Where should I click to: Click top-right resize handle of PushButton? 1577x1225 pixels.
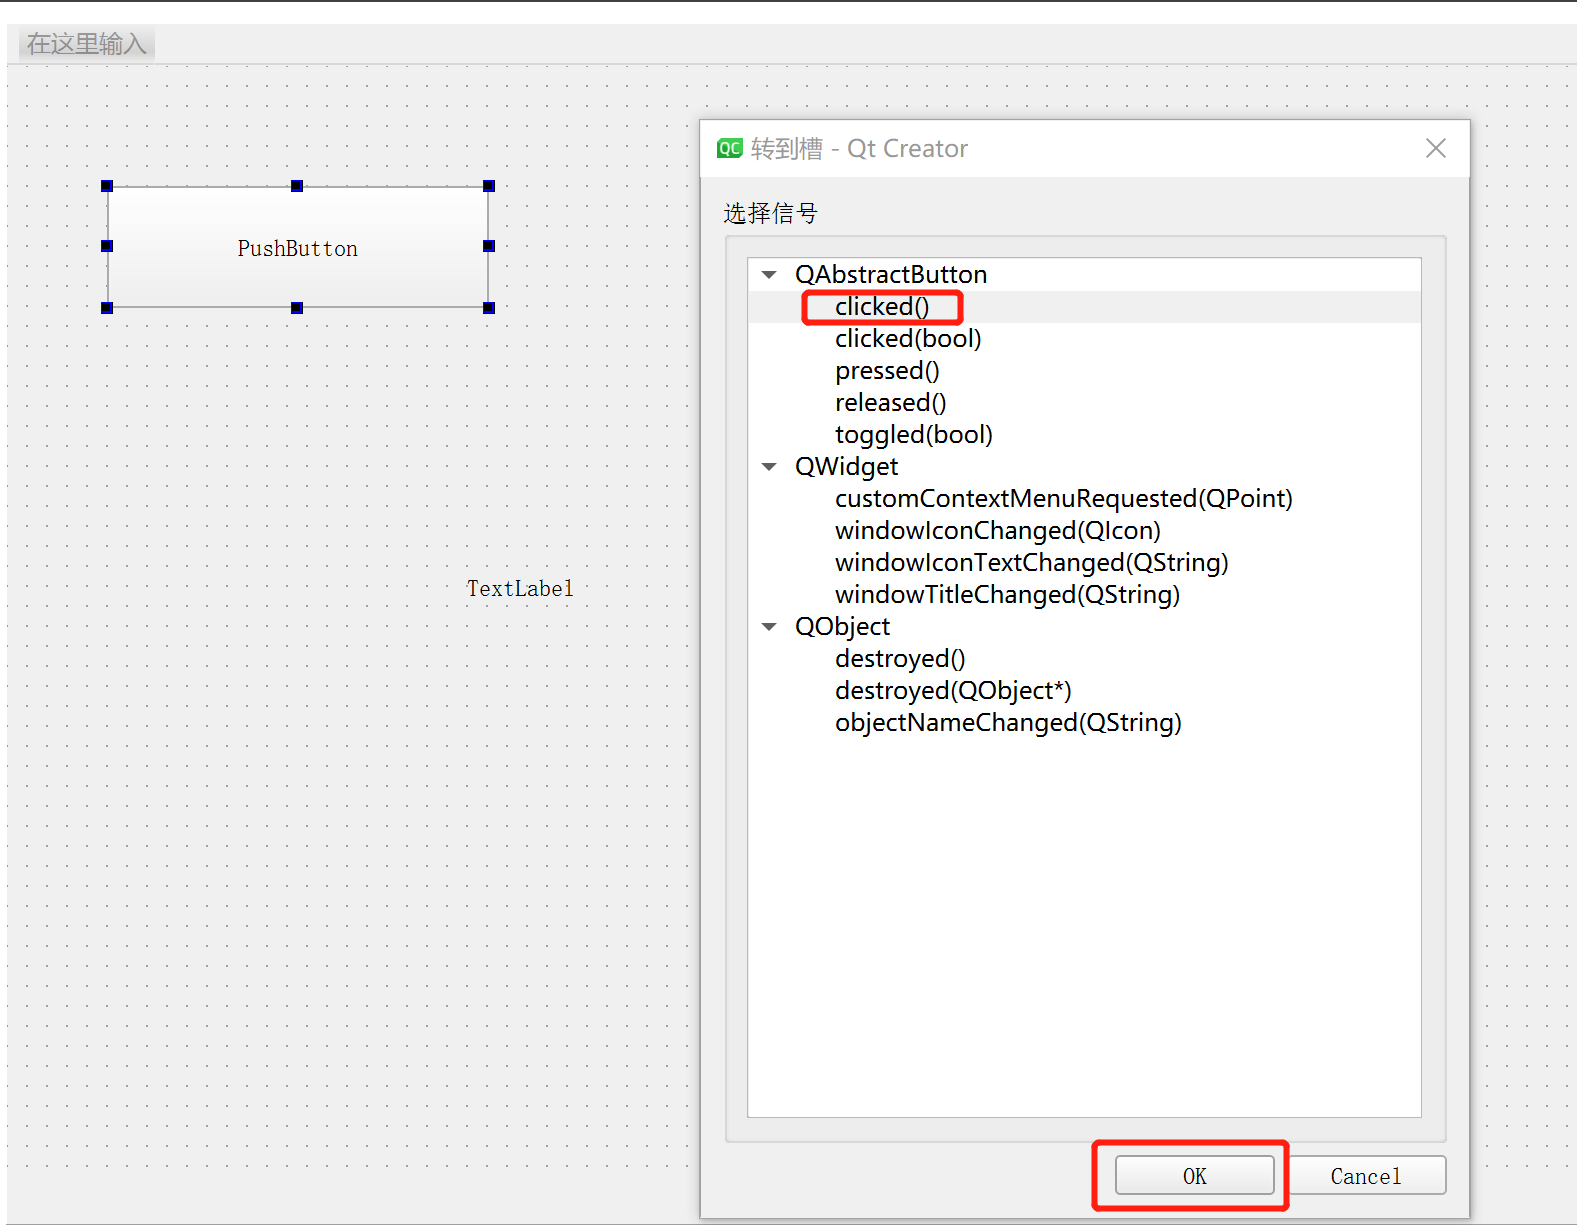click(x=489, y=186)
